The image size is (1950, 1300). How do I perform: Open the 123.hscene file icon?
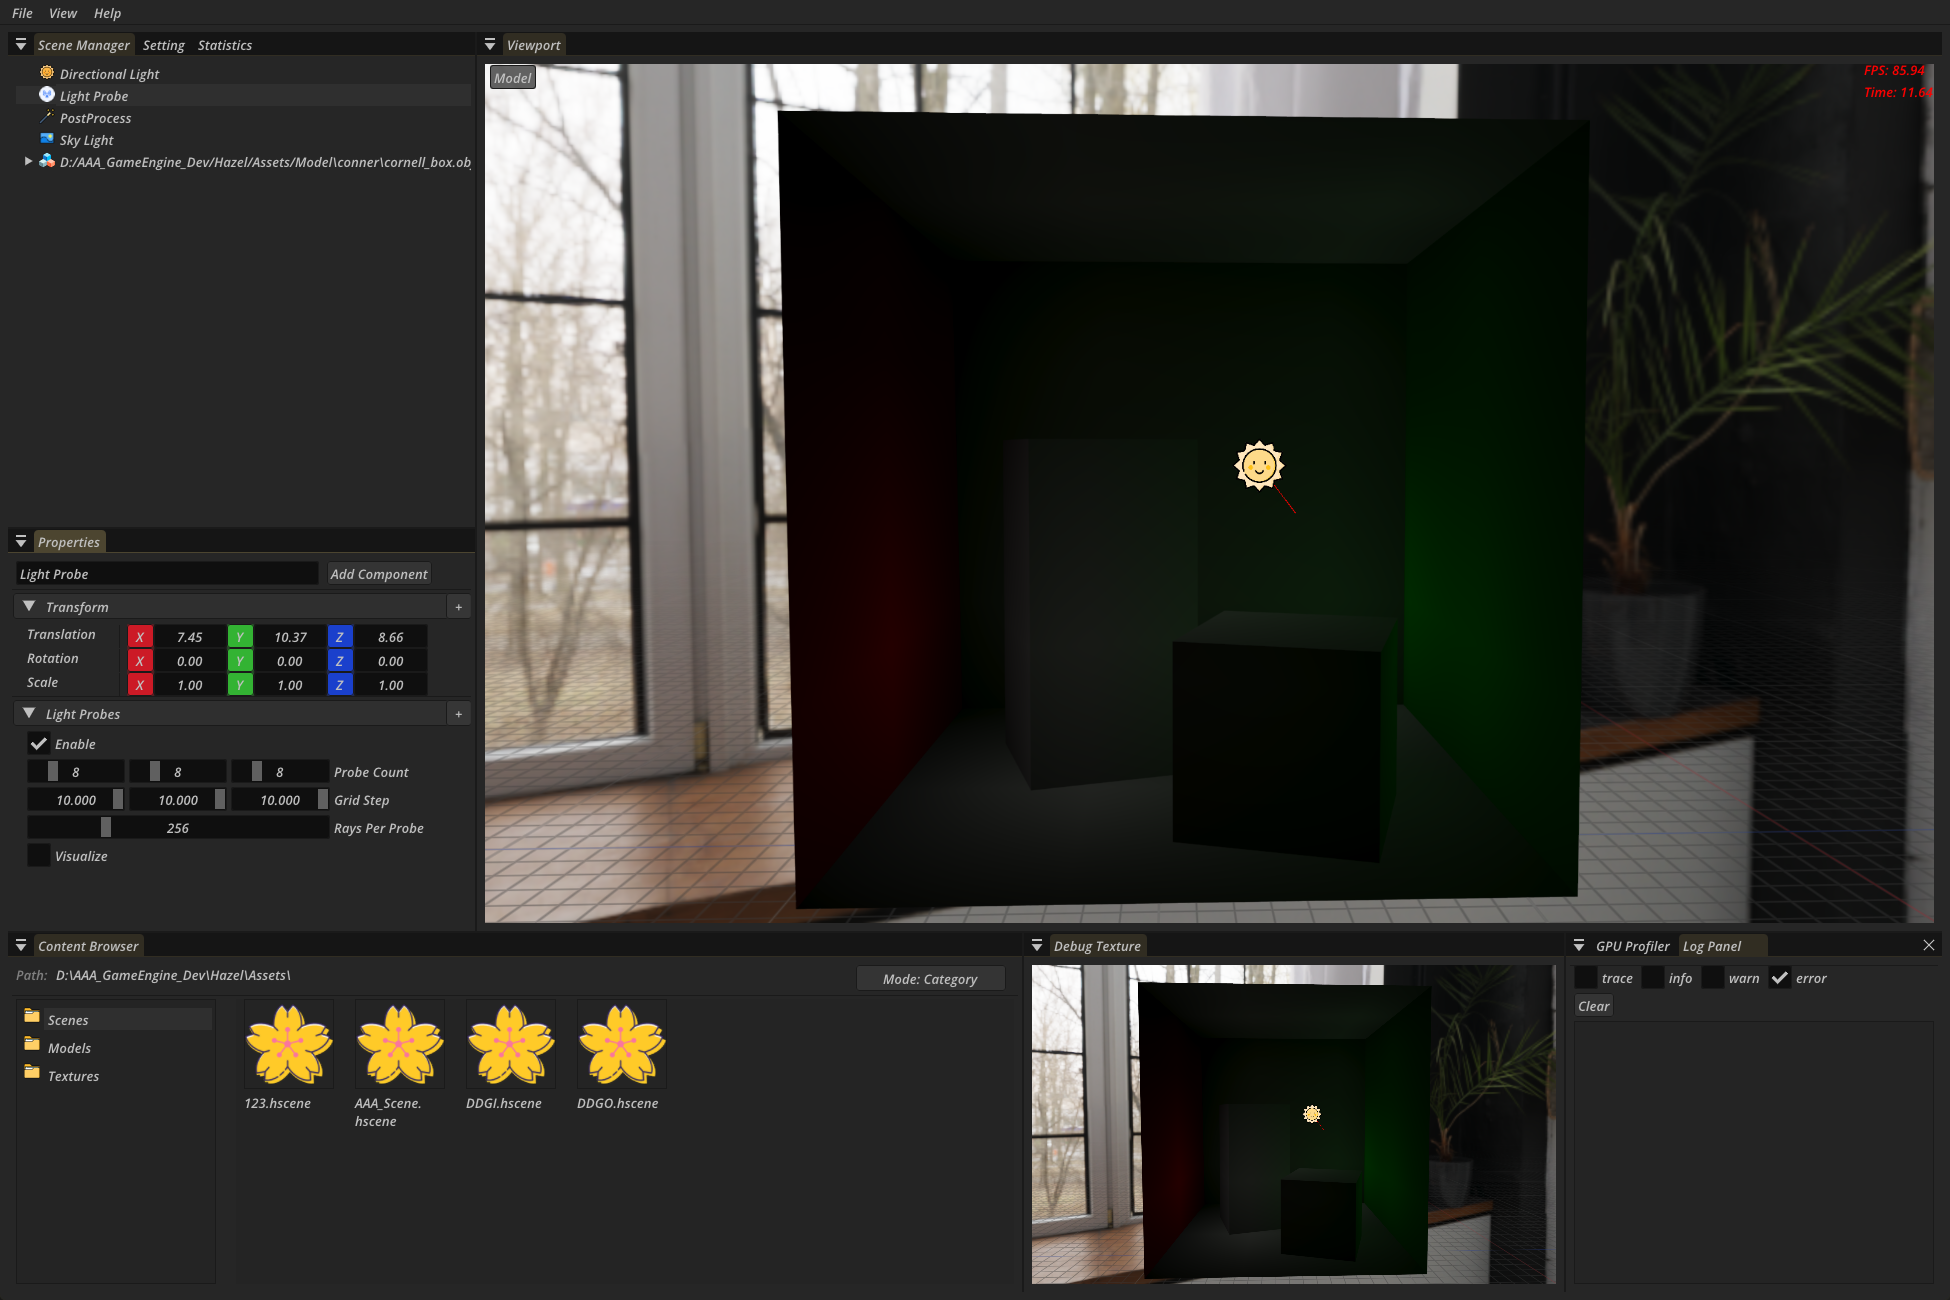(288, 1045)
